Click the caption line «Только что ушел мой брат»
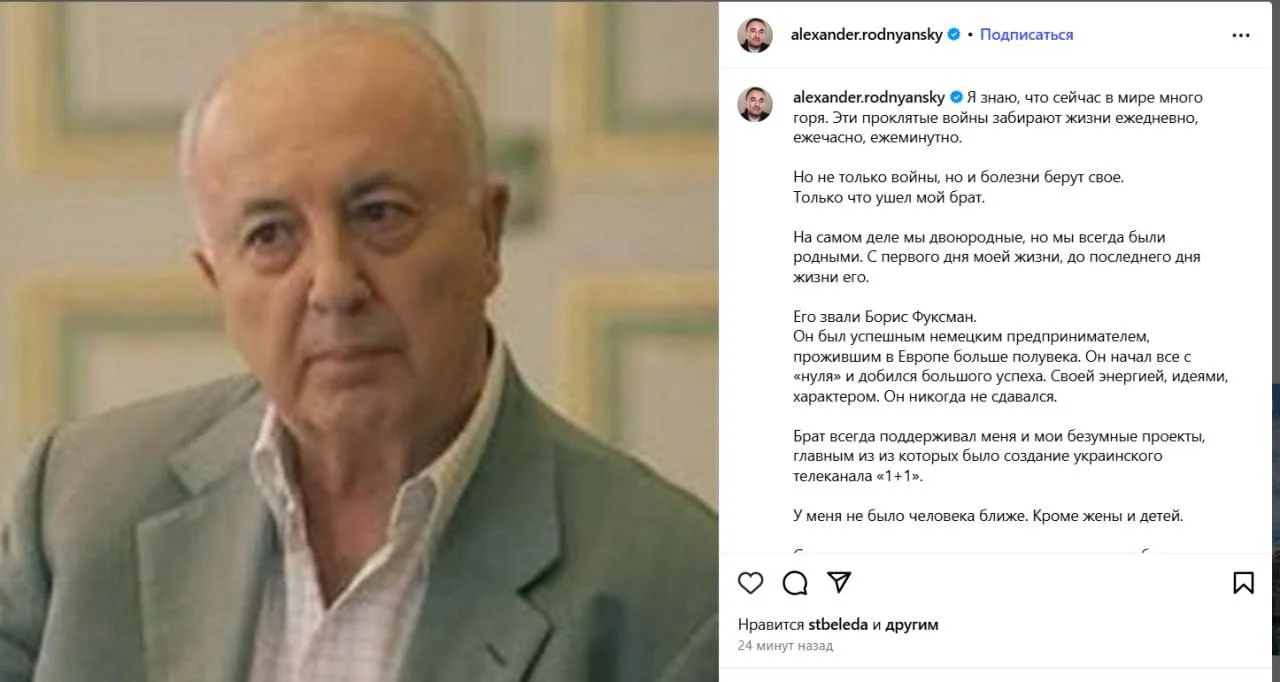The height and width of the screenshot is (682, 1280). [x=889, y=197]
